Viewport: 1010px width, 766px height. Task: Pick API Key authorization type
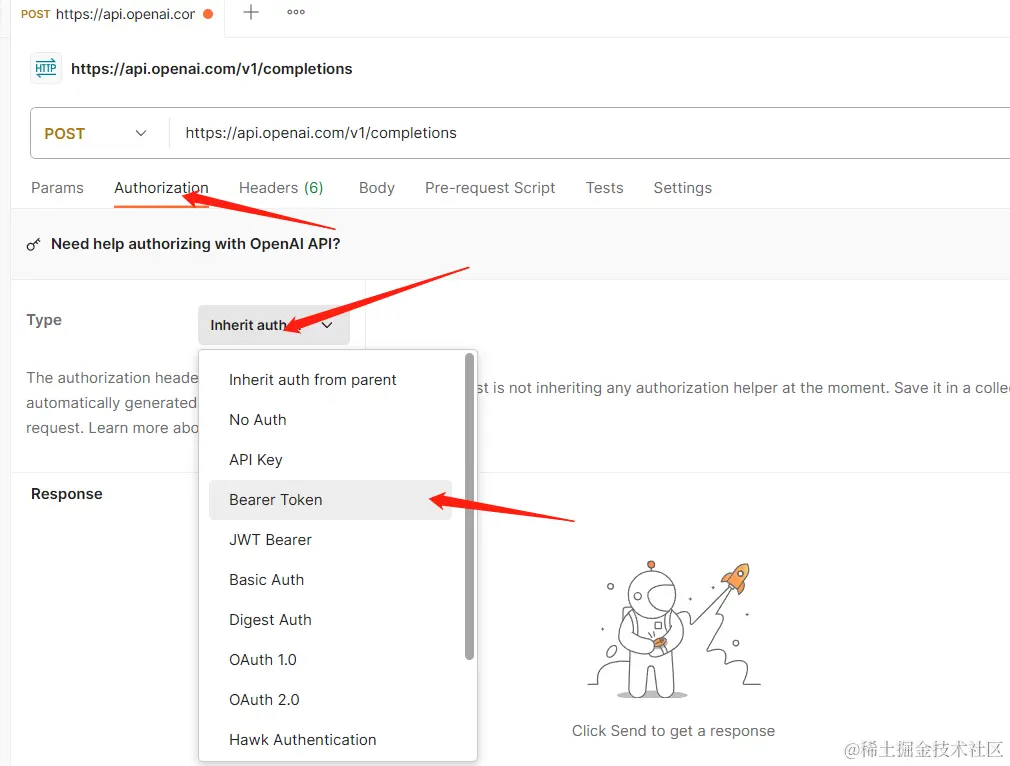pos(330,460)
